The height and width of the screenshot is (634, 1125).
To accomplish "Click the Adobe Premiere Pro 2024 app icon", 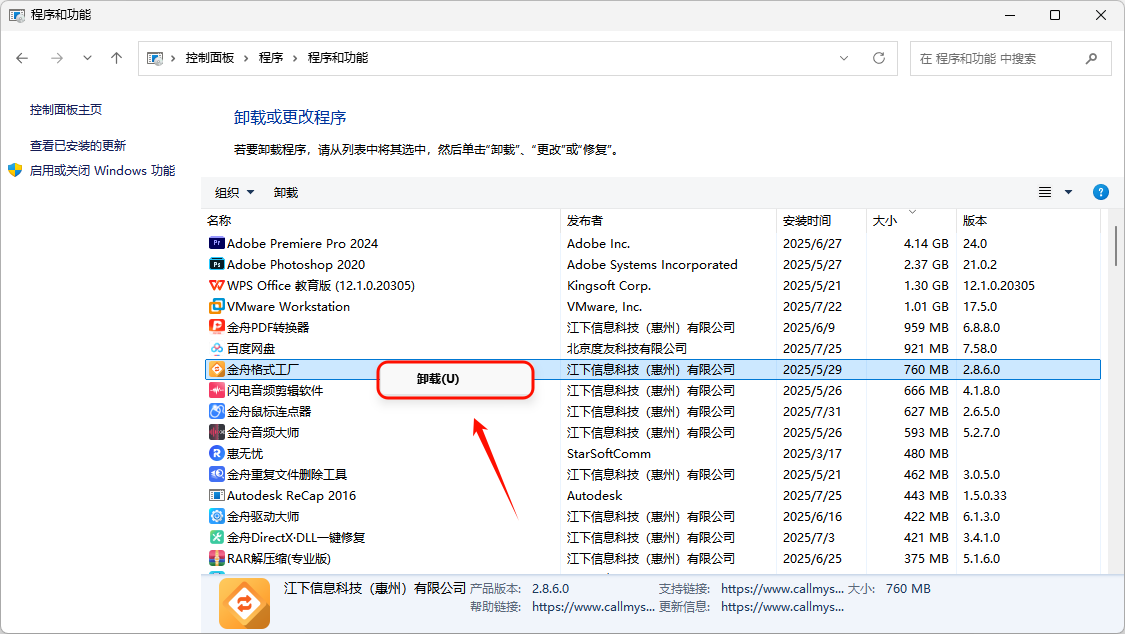I will pos(216,243).
